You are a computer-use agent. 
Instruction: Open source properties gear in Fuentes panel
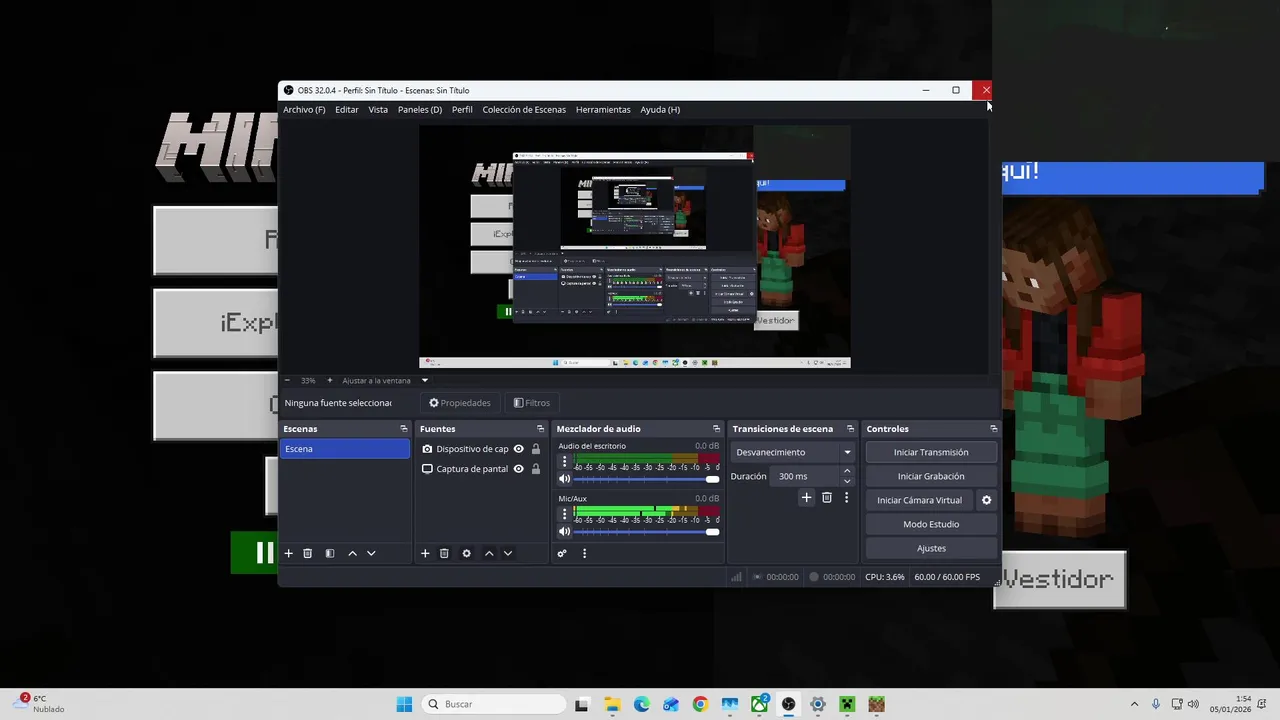coord(466,553)
